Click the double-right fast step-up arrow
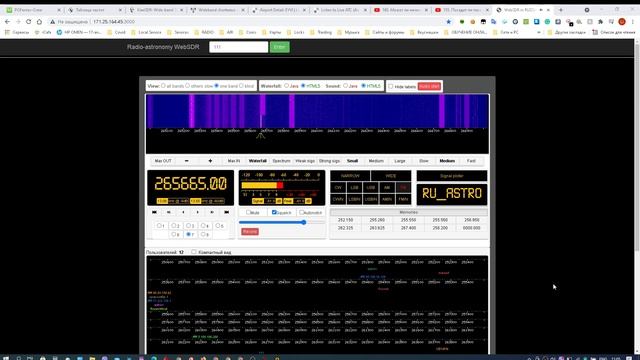The height and width of the screenshot is (360, 640). 212,212
